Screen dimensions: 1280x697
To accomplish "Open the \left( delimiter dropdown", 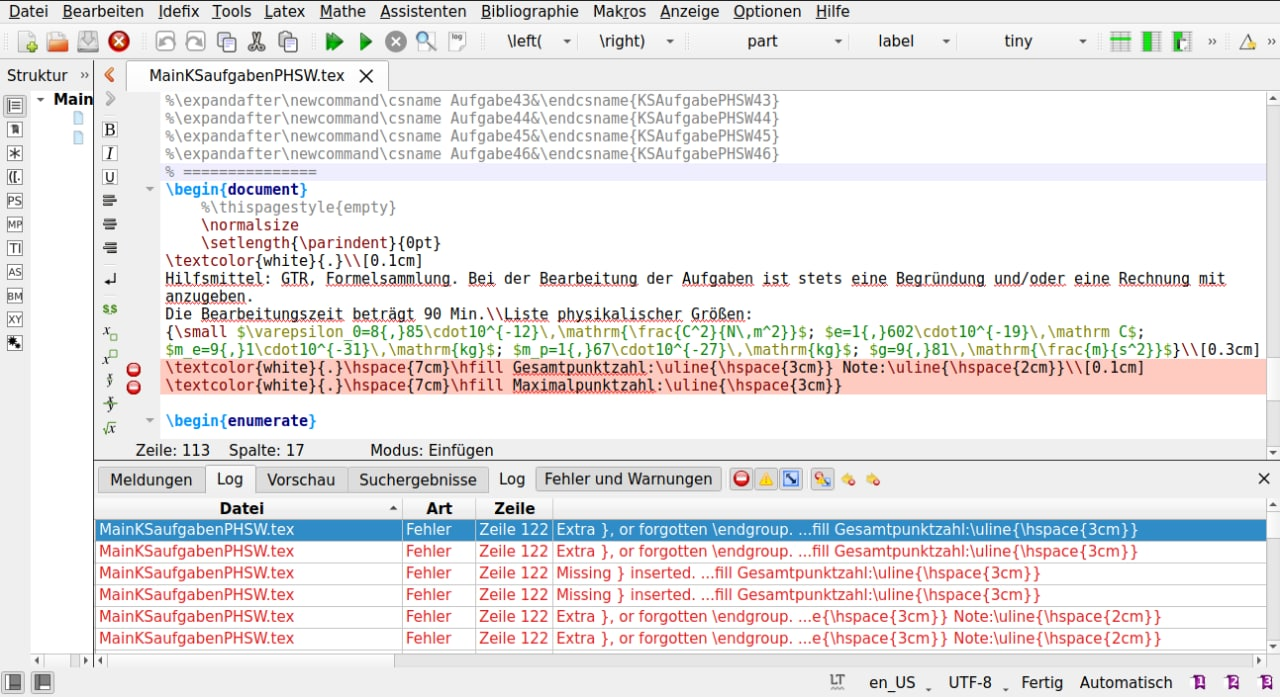I will (x=567, y=42).
